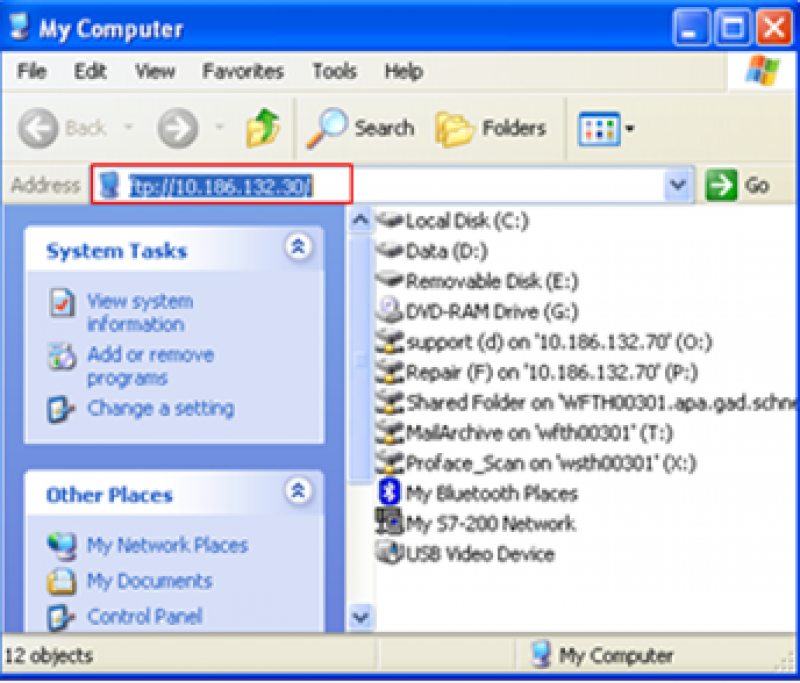Click the 'My S7-200 Network' label

[490, 523]
